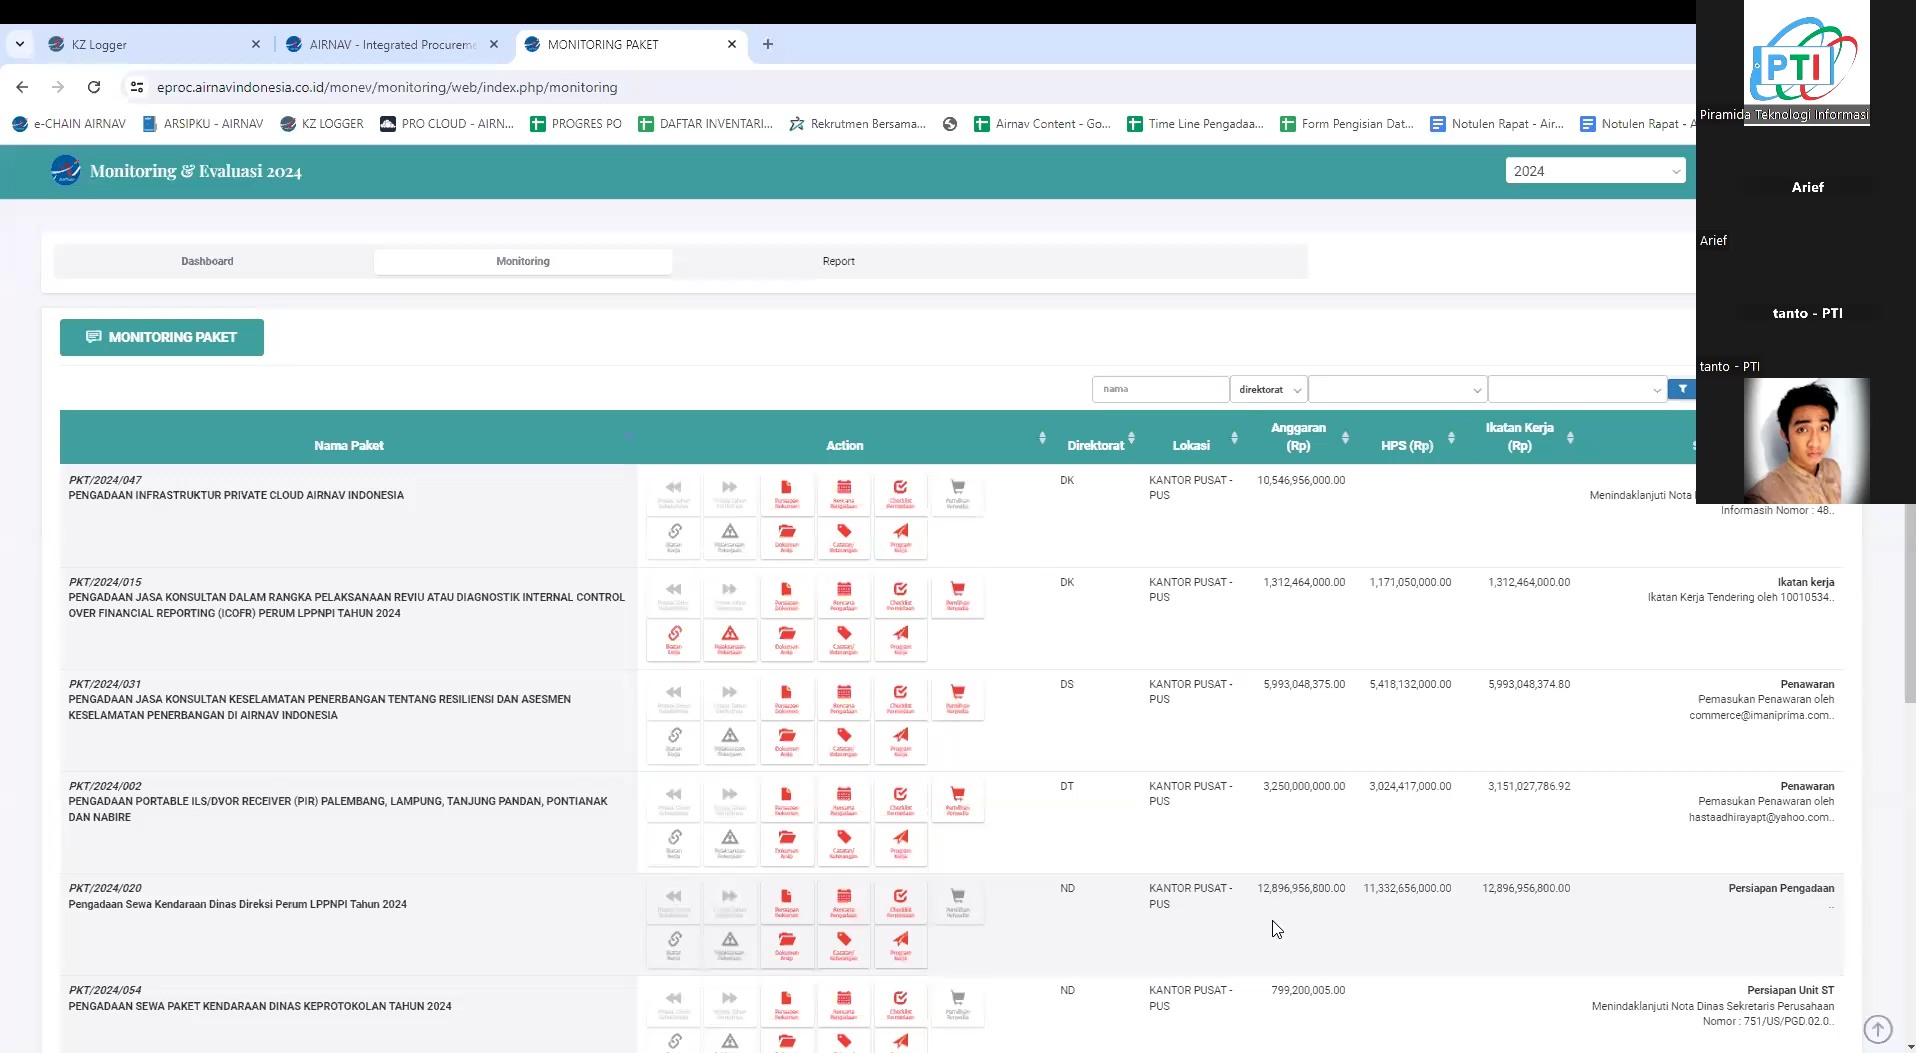Open Rencana Pengadaan calendar for PKT/2024/015
The image size is (1916, 1053).
843,595
